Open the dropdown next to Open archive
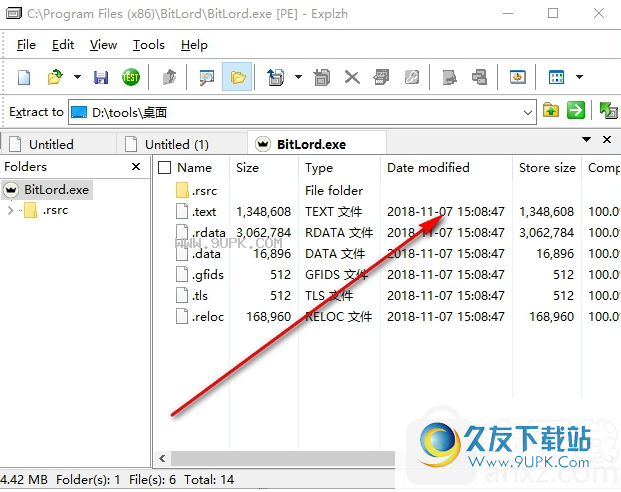 click(77, 77)
